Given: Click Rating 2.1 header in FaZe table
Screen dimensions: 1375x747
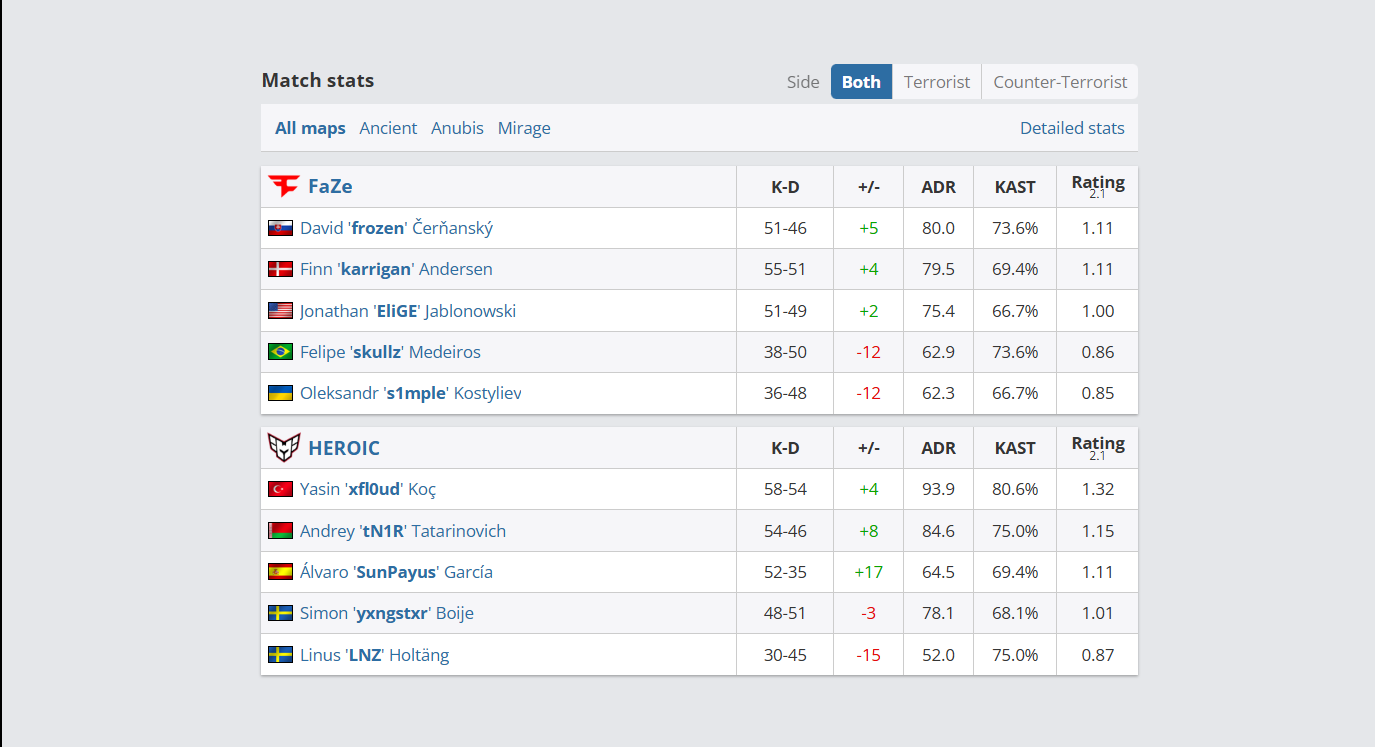Looking at the screenshot, I should tap(1098, 186).
